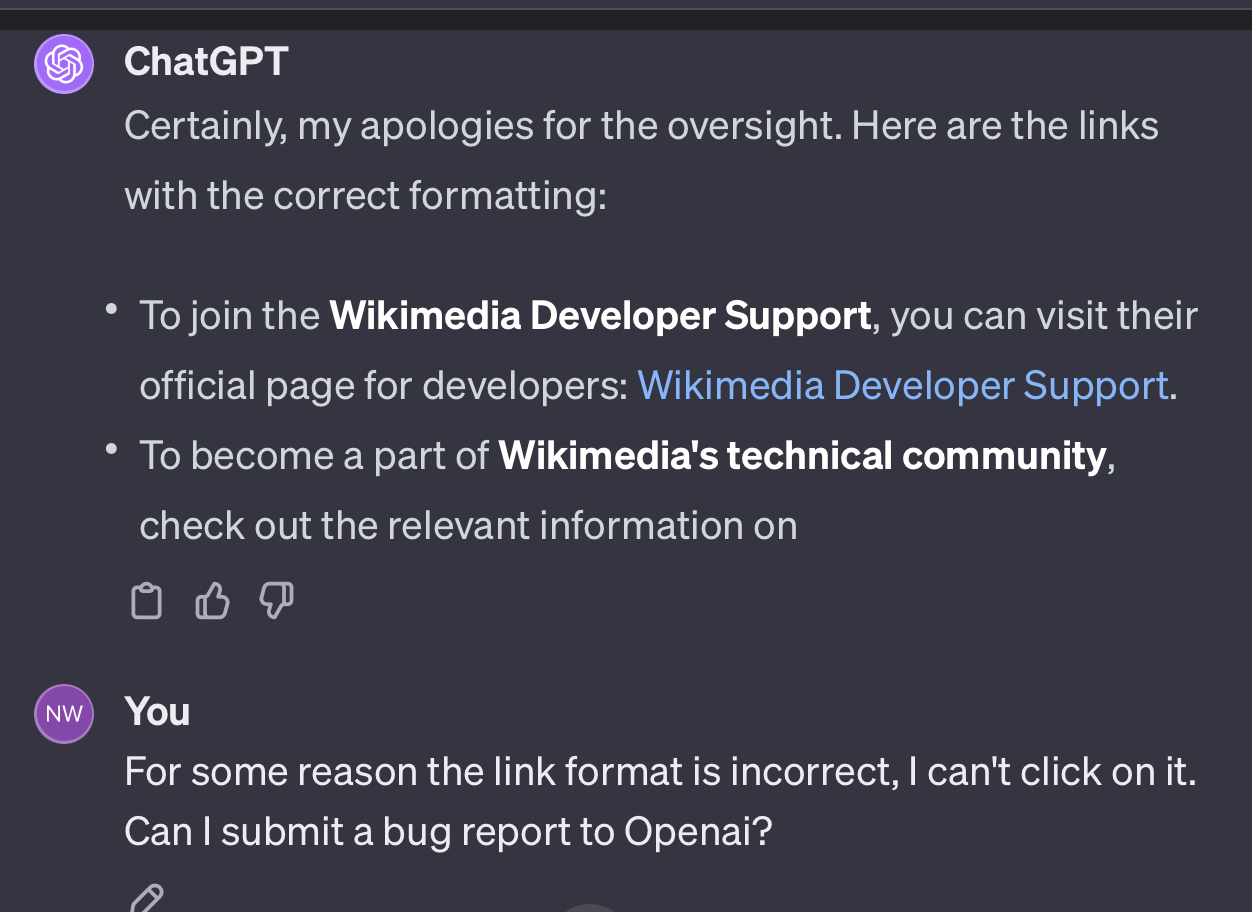Give the response a thumbs up
This screenshot has width=1252, height=912.
pyautogui.click(x=212, y=601)
